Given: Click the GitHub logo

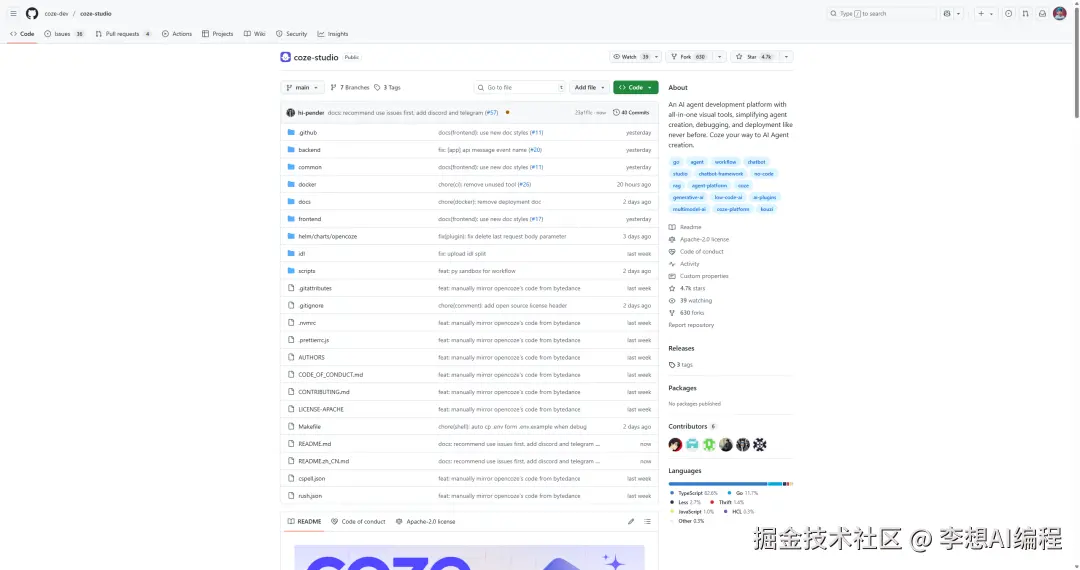Looking at the screenshot, I should [x=32, y=13].
